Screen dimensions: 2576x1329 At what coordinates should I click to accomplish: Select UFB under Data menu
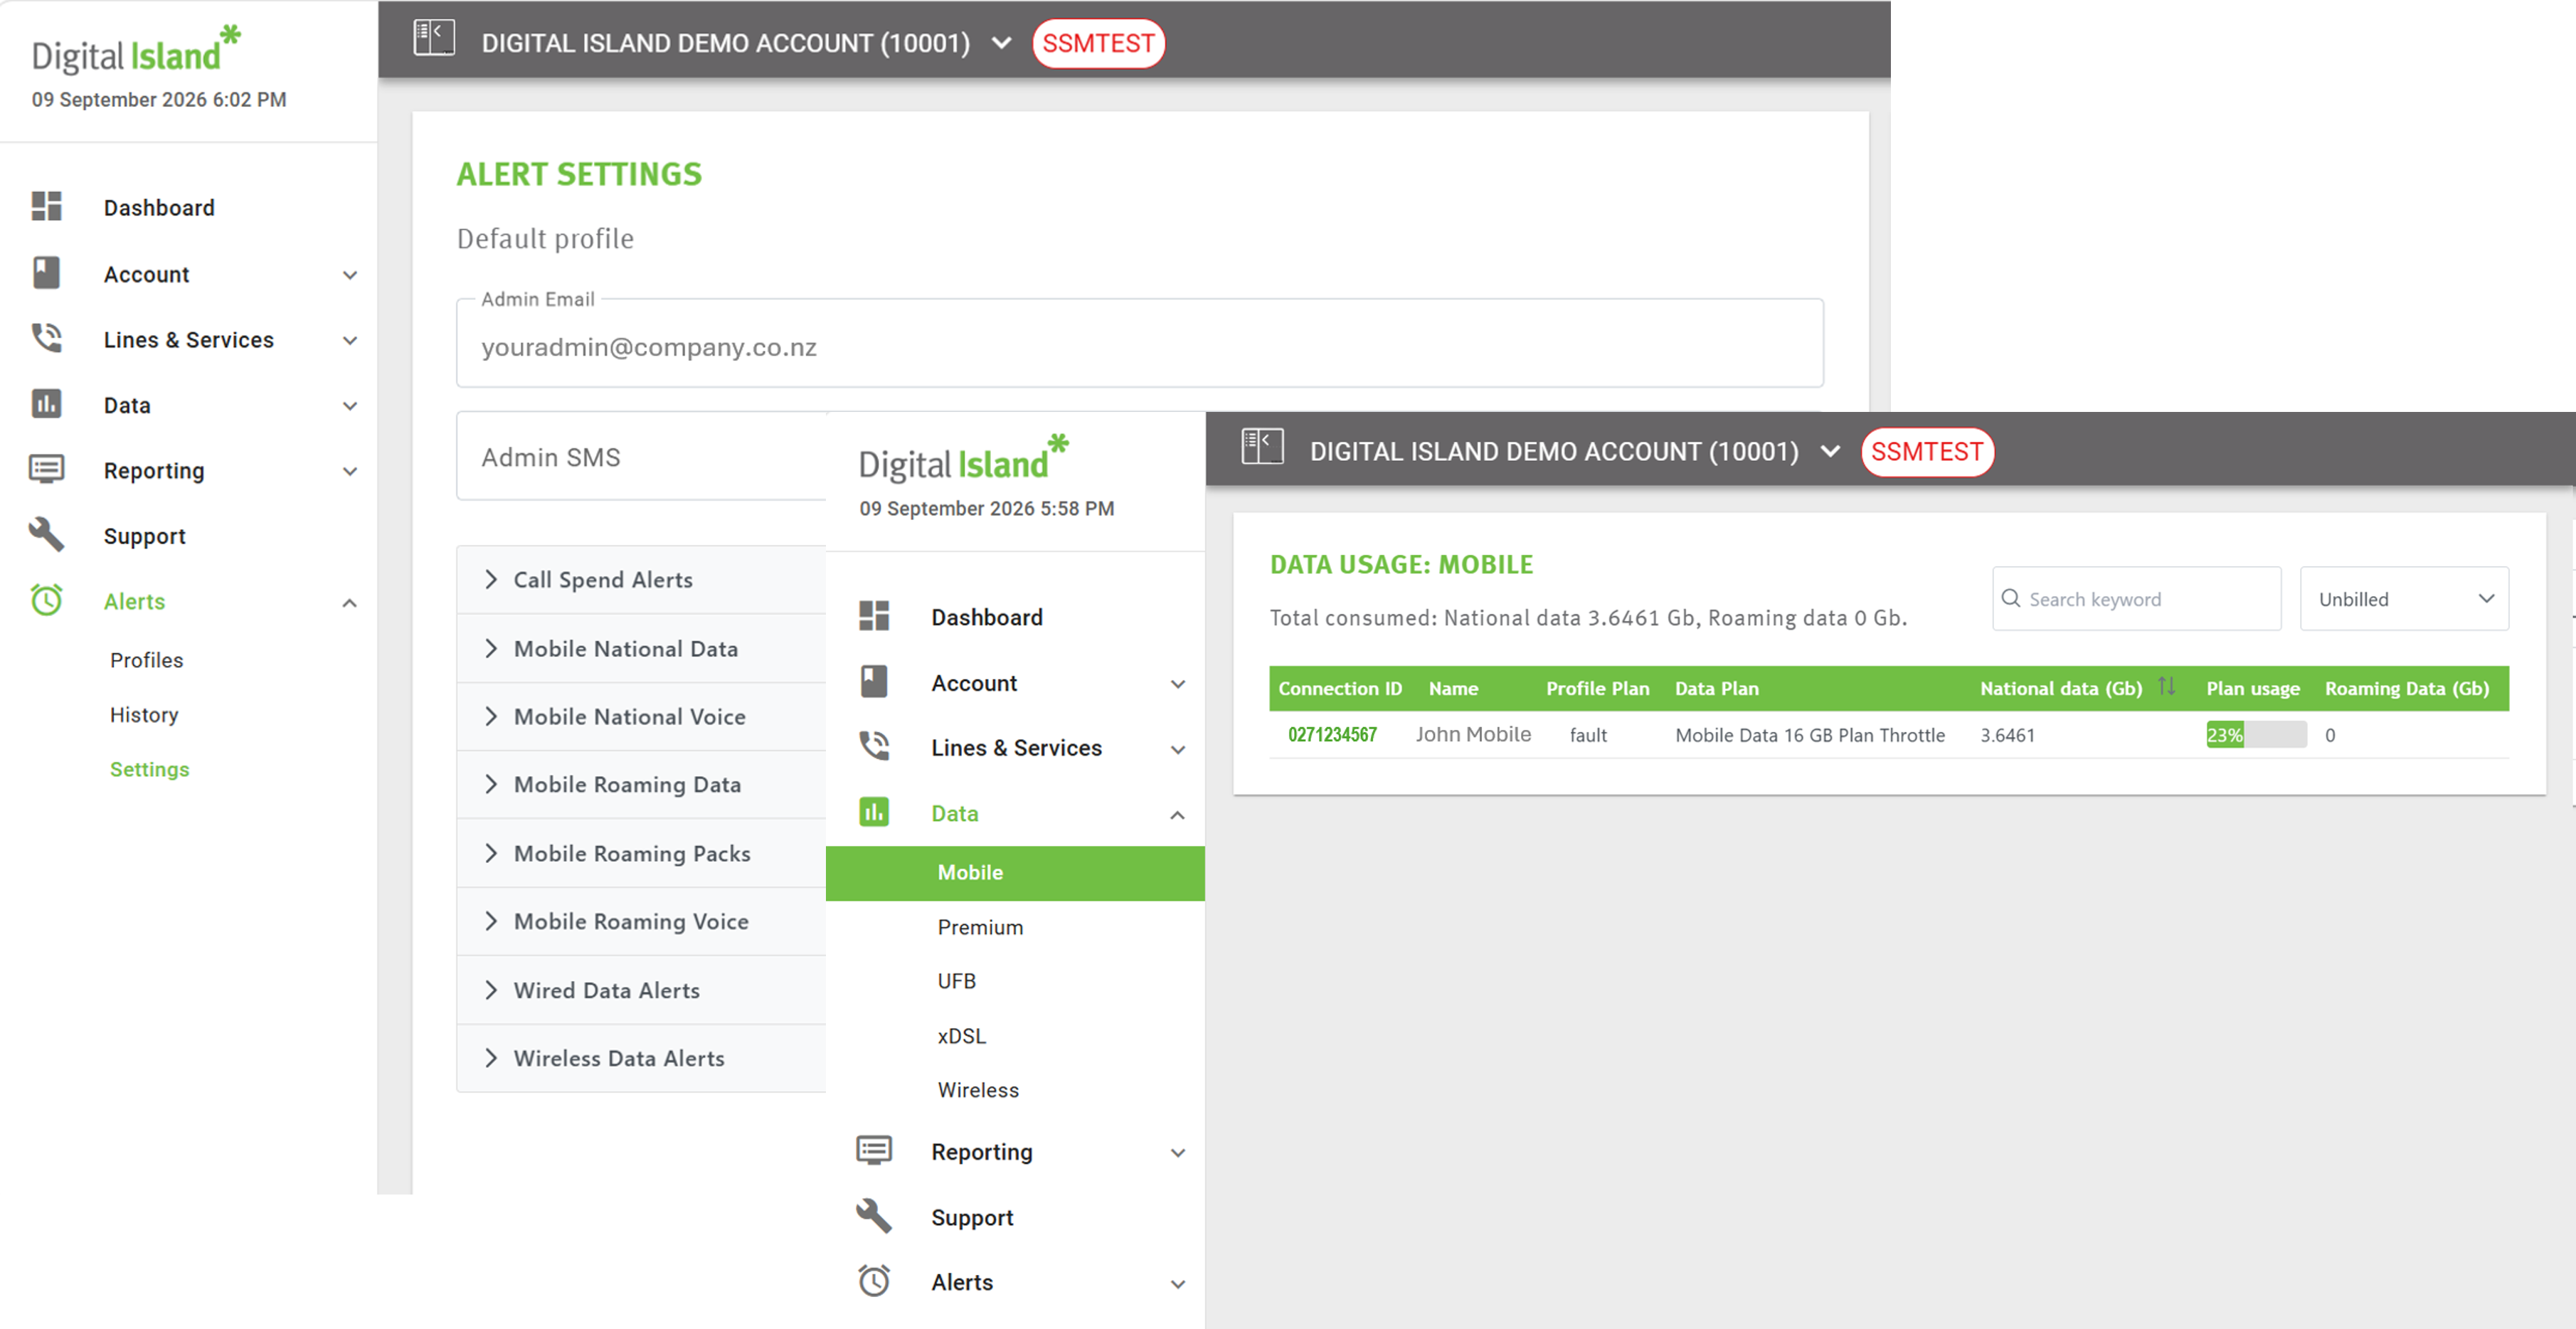click(x=956, y=981)
